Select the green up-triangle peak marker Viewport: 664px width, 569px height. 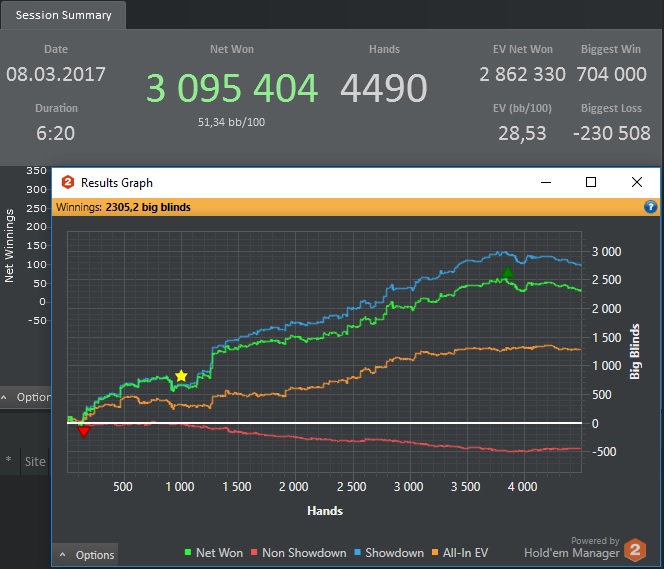[507, 272]
